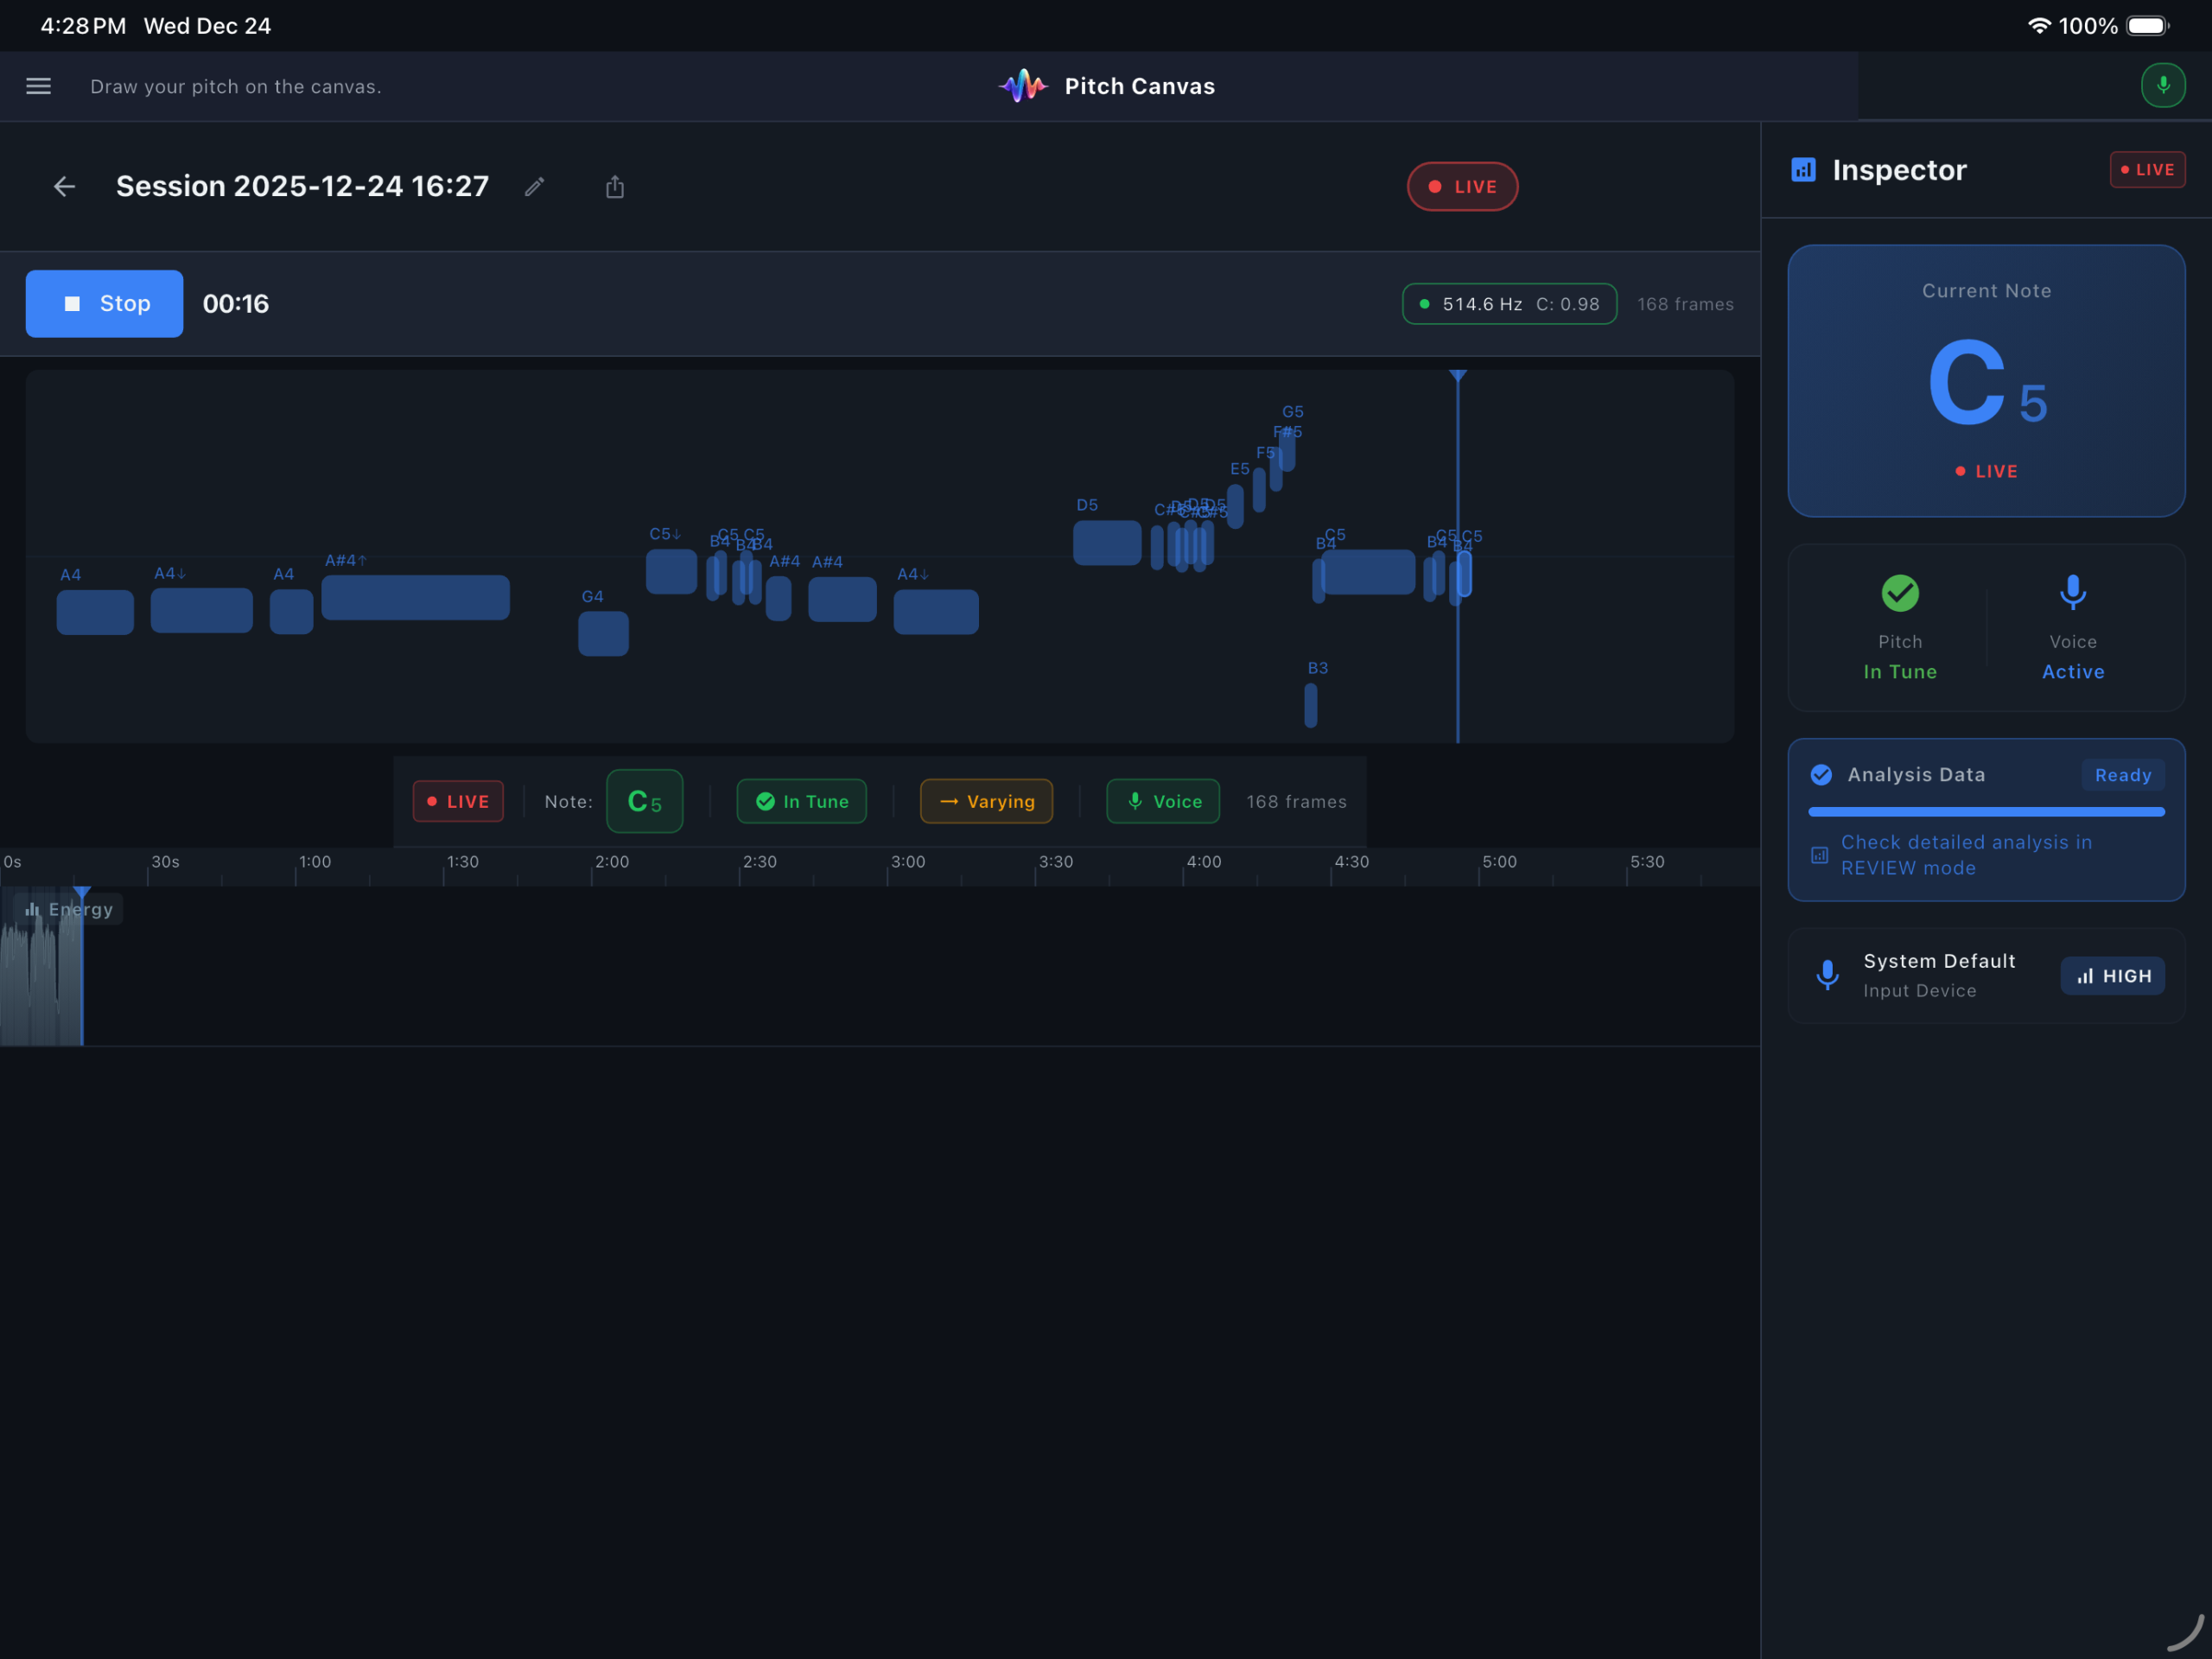The height and width of the screenshot is (1659, 2212).
Task: Share the session via the export icon
Action: pos(615,187)
